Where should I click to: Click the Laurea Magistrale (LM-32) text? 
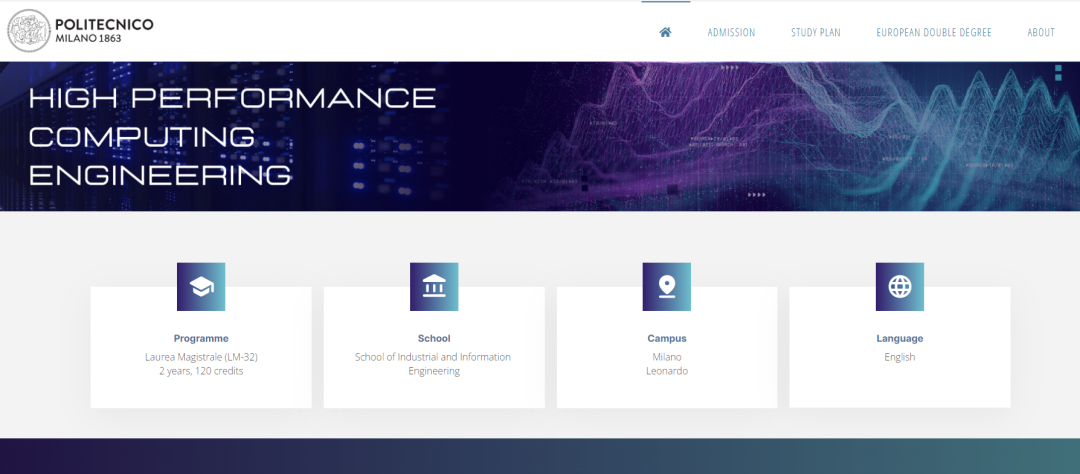(201, 357)
